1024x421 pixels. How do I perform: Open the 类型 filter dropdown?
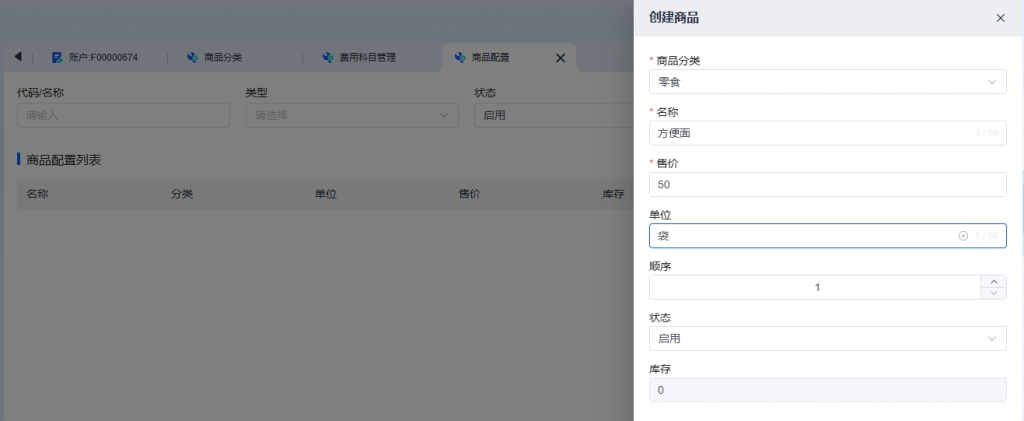click(x=348, y=115)
